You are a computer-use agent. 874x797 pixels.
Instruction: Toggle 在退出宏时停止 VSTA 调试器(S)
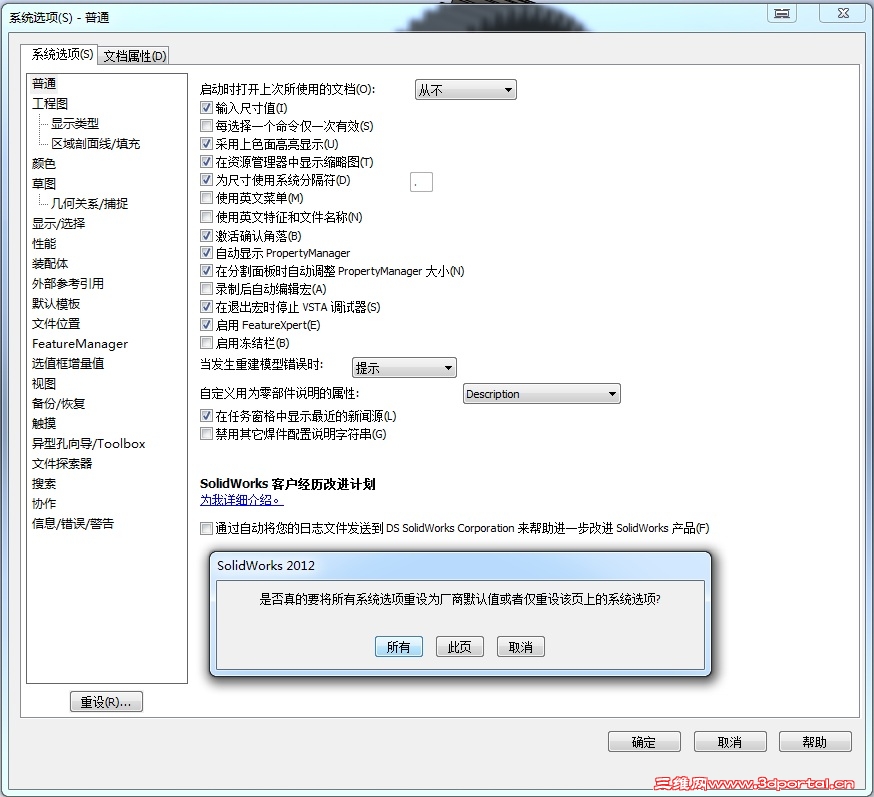tap(206, 307)
